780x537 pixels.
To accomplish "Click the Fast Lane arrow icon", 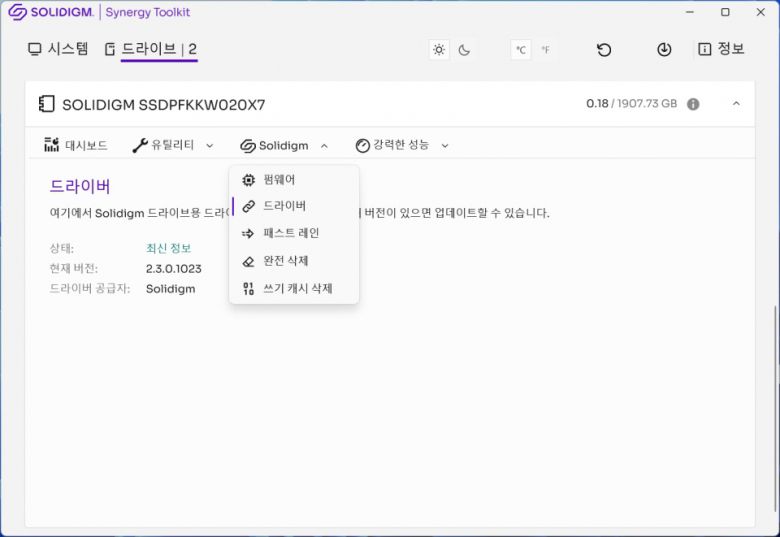I will (x=248, y=233).
